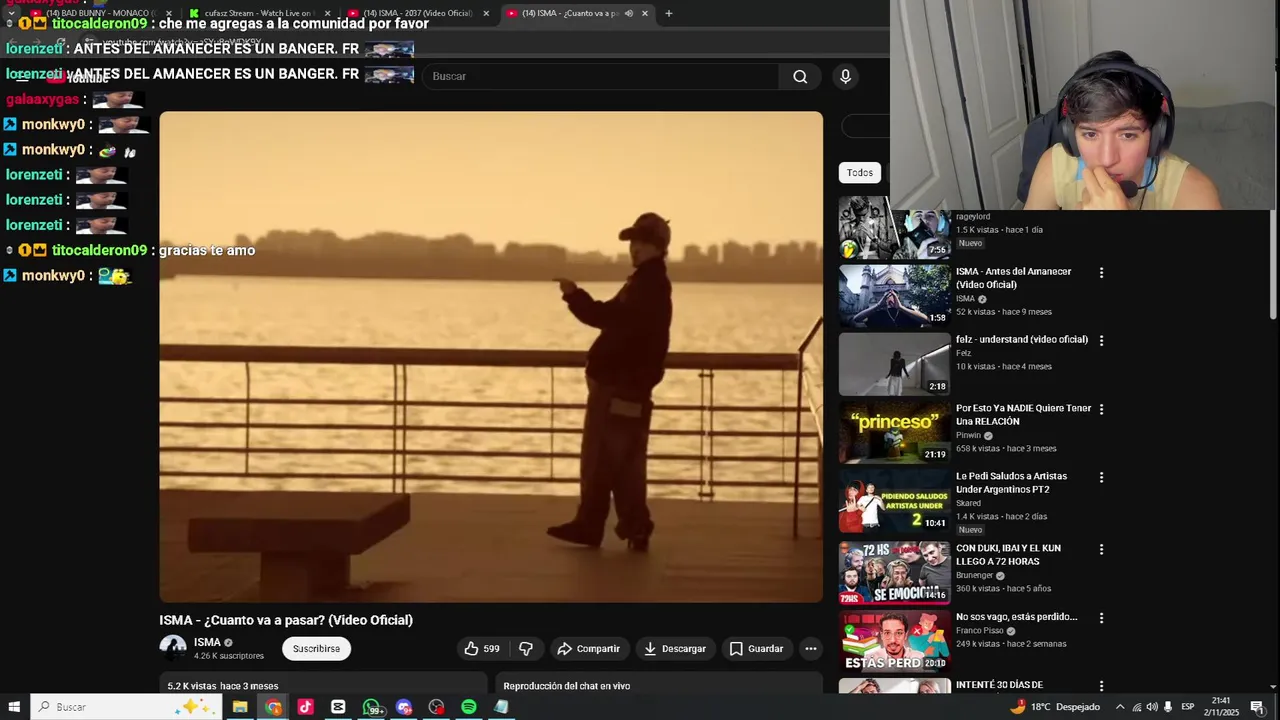
Task: Open ISMA channel avatar
Action: 173,648
